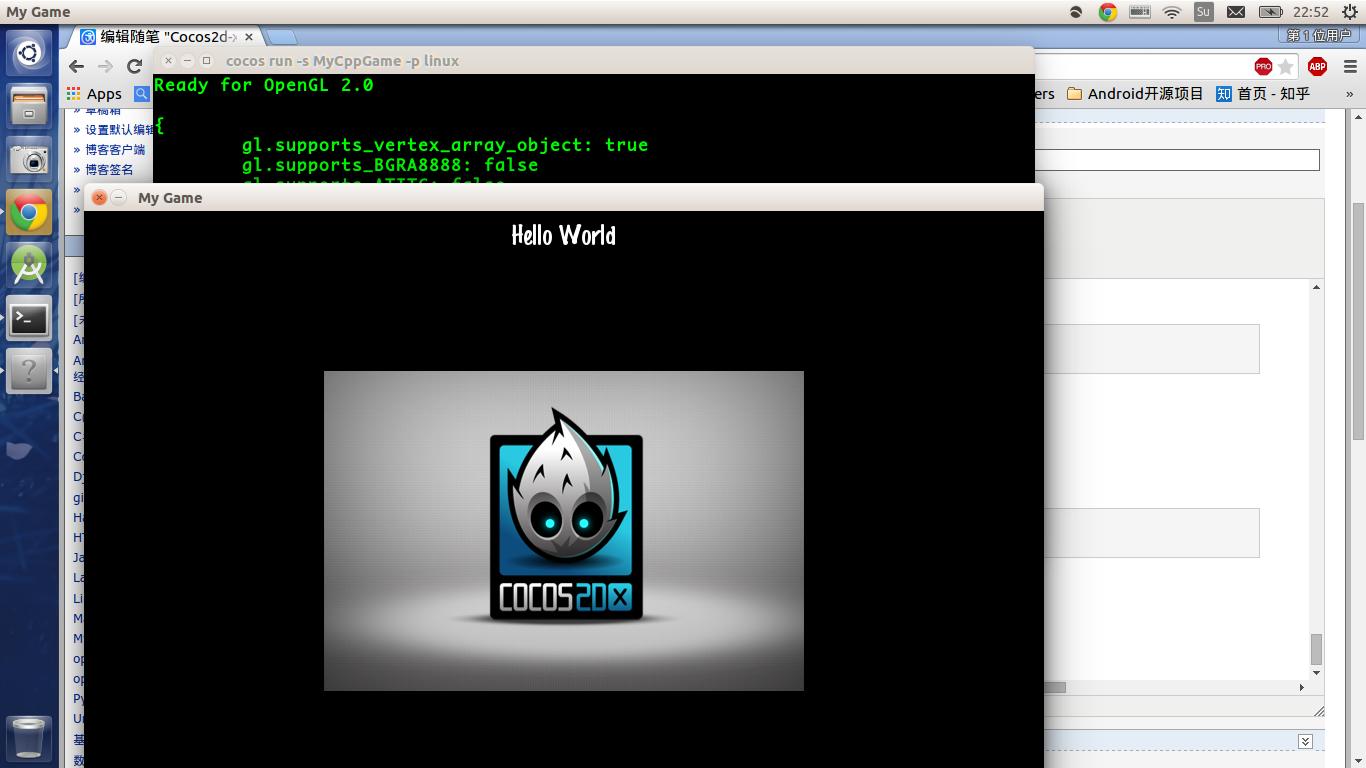The image size is (1366, 768).
Task: Open the Trash in the dock
Action: [29, 739]
